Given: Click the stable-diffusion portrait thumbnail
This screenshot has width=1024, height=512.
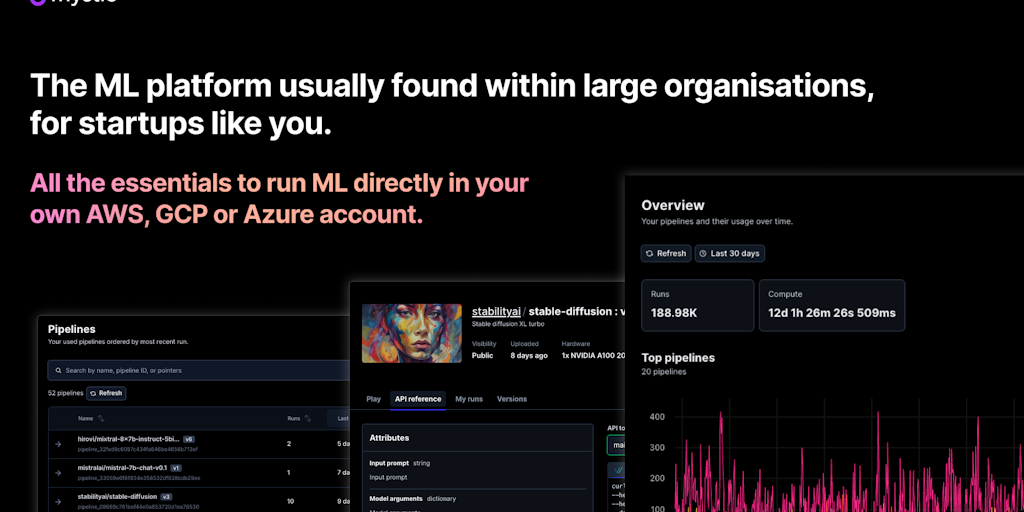Looking at the screenshot, I should coord(412,333).
